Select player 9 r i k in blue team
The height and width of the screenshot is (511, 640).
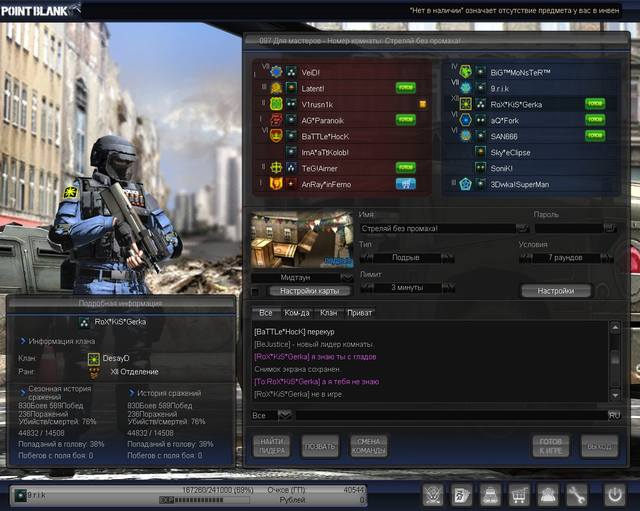531,88
